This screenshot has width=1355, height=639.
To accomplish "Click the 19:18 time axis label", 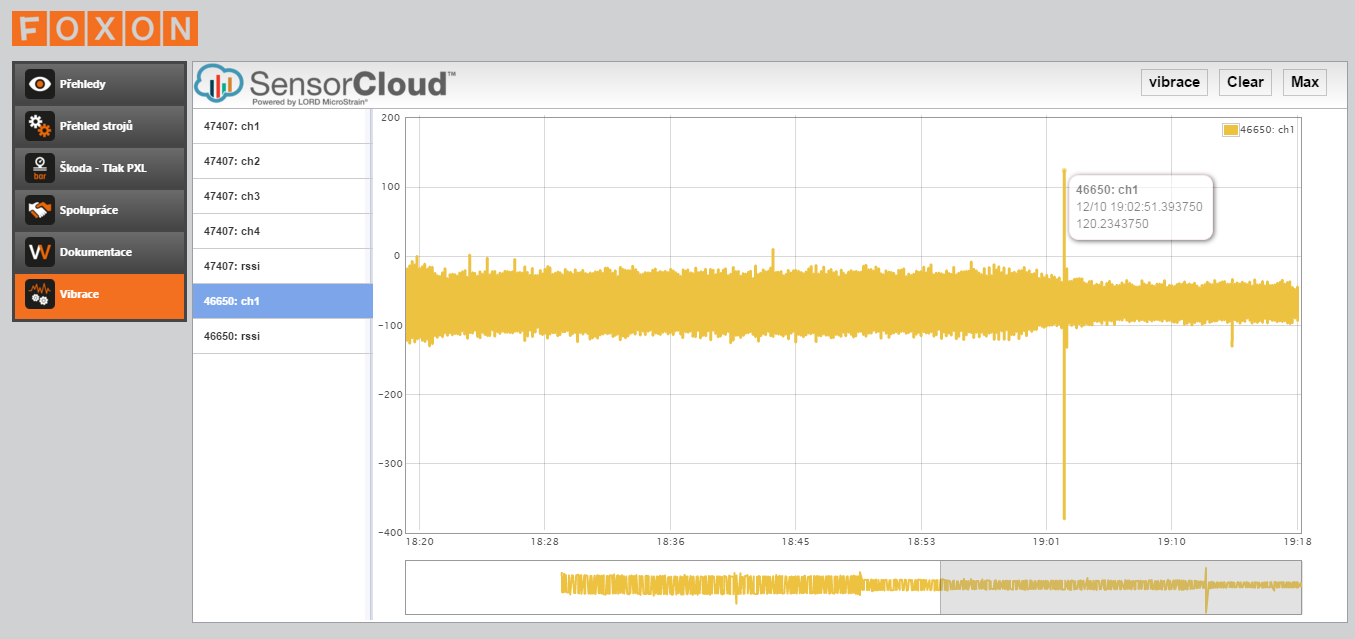I will (x=1297, y=541).
